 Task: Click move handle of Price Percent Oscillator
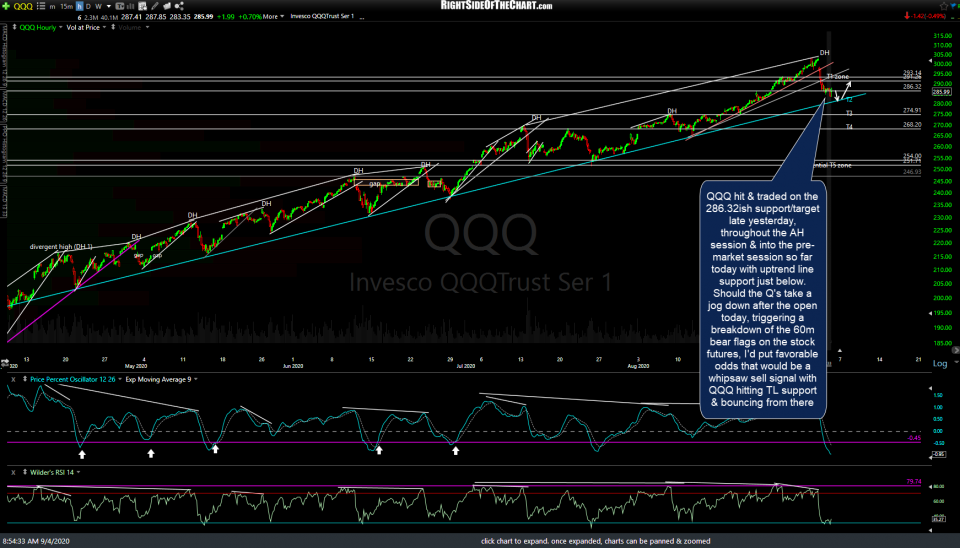tap(24, 380)
